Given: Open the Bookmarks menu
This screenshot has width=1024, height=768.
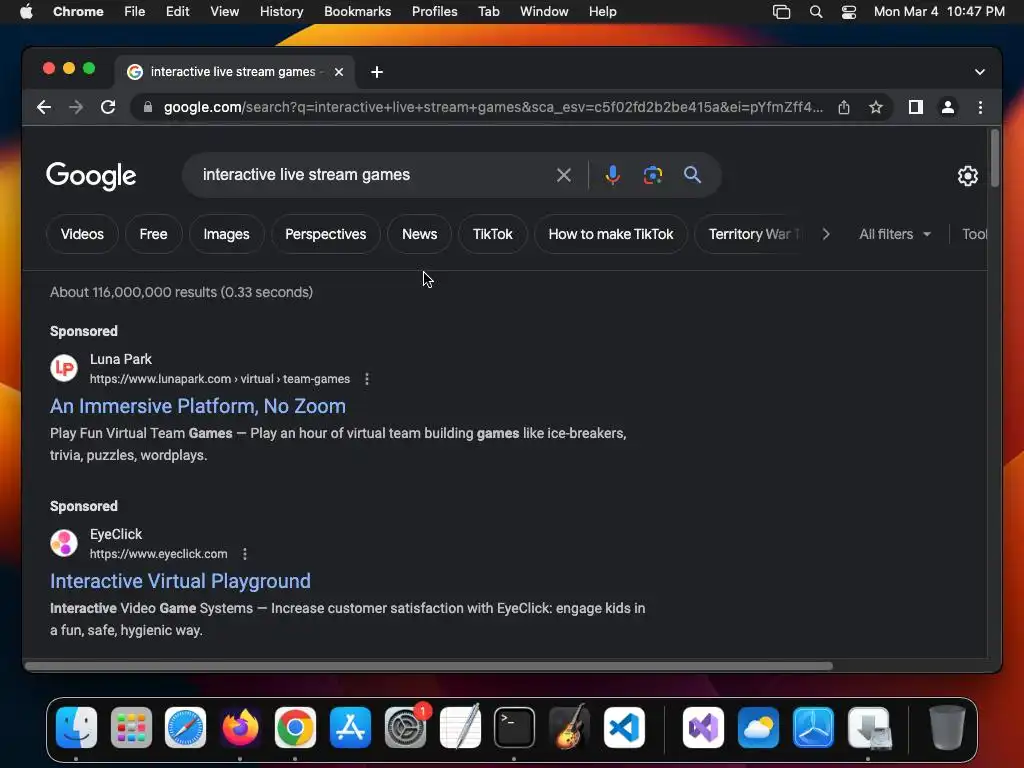Looking at the screenshot, I should coord(357,12).
